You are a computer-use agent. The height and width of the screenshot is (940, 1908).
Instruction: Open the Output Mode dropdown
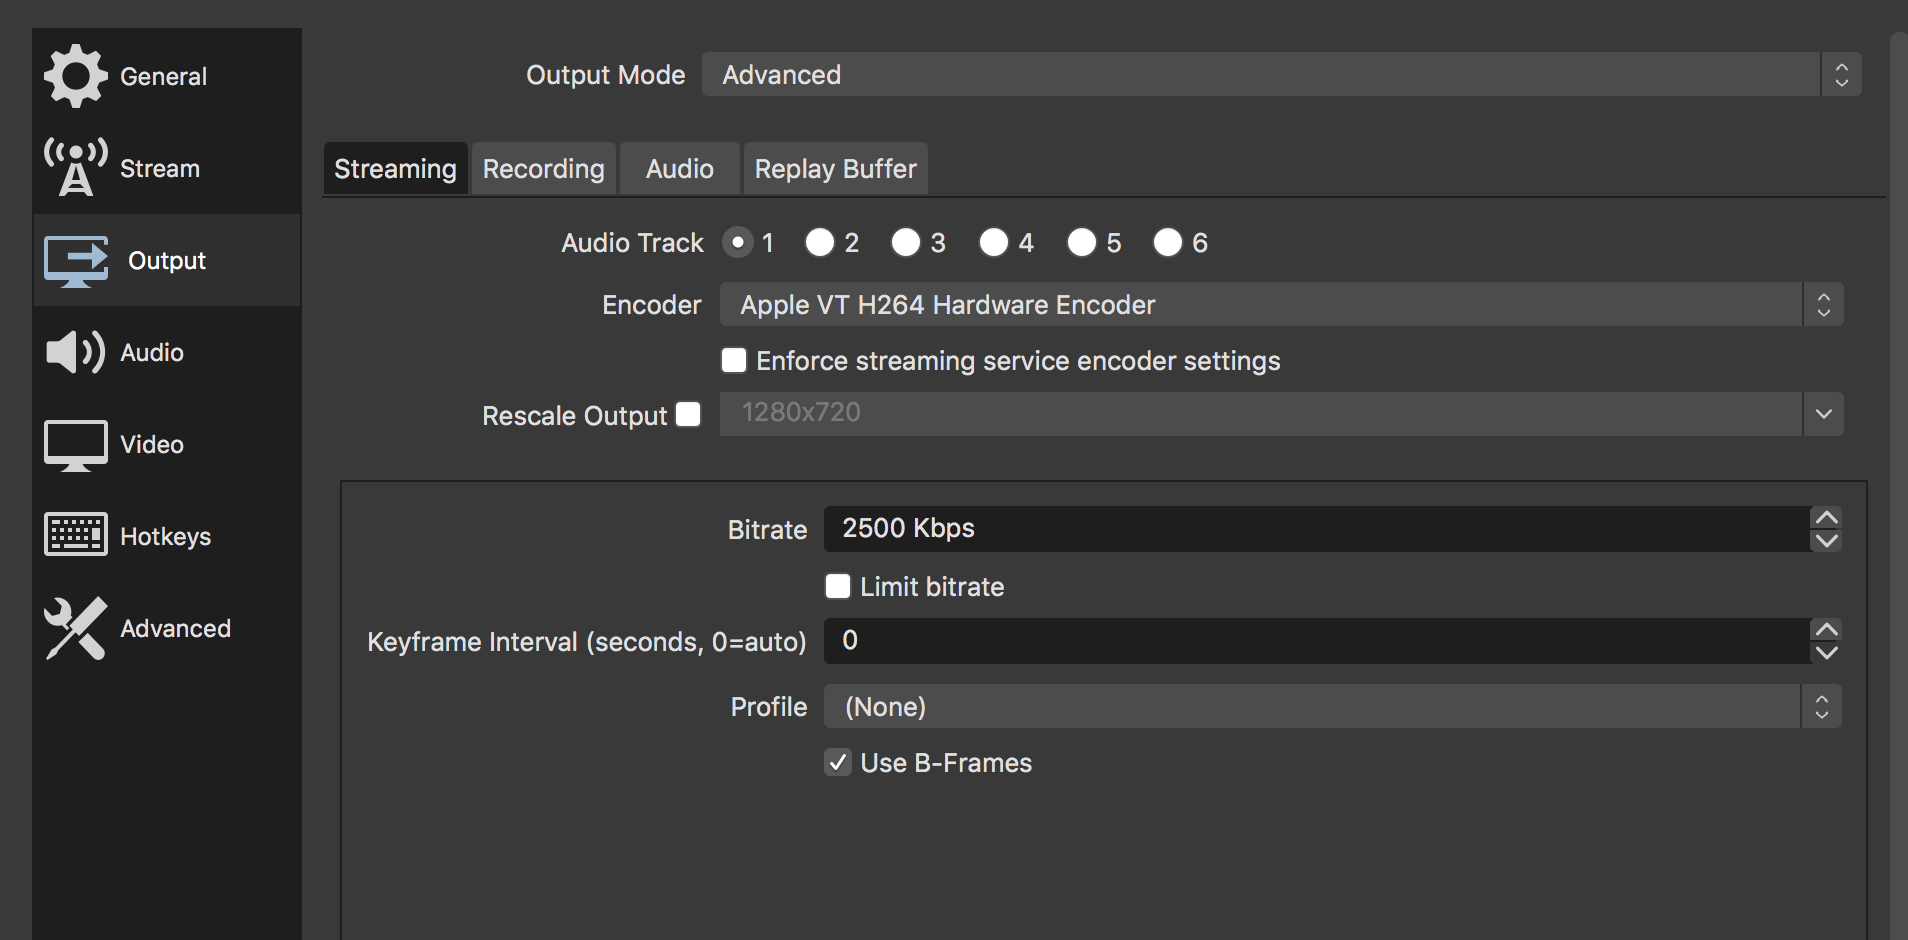click(x=1280, y=75)
